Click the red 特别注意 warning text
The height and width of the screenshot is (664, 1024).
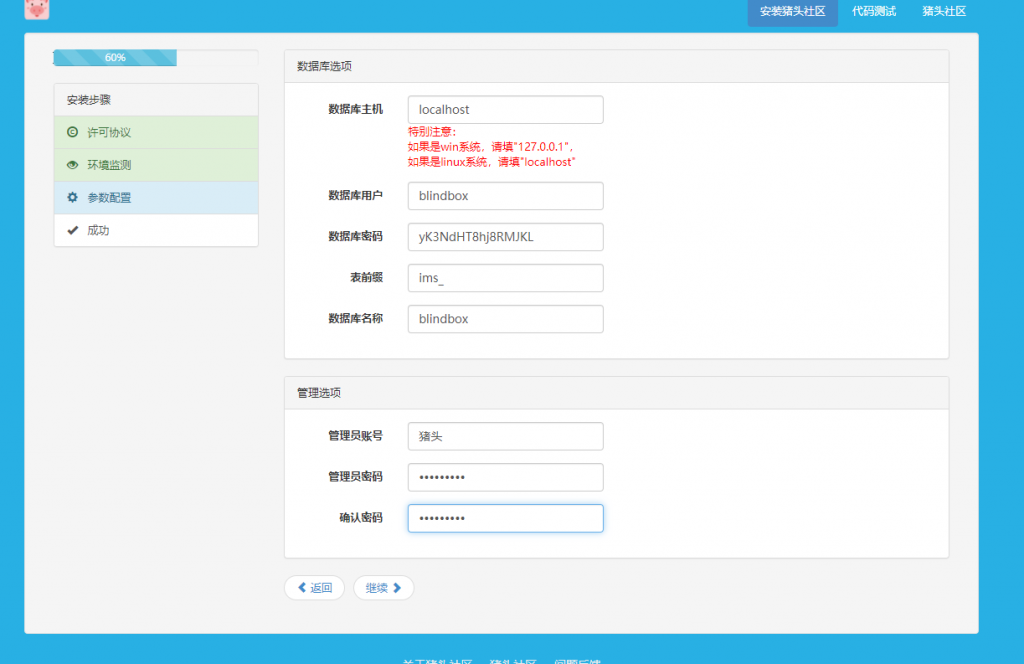[x=432, y=132]
